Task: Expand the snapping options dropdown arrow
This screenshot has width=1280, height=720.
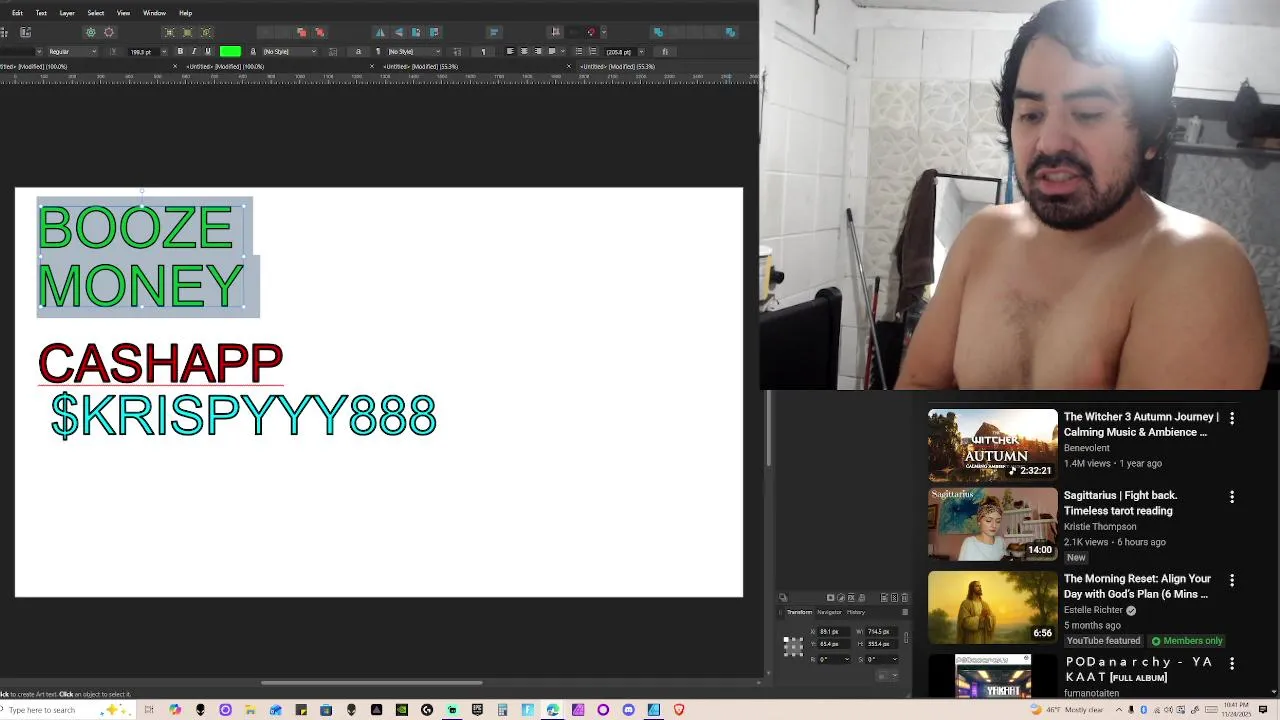Action: (604, 32)
